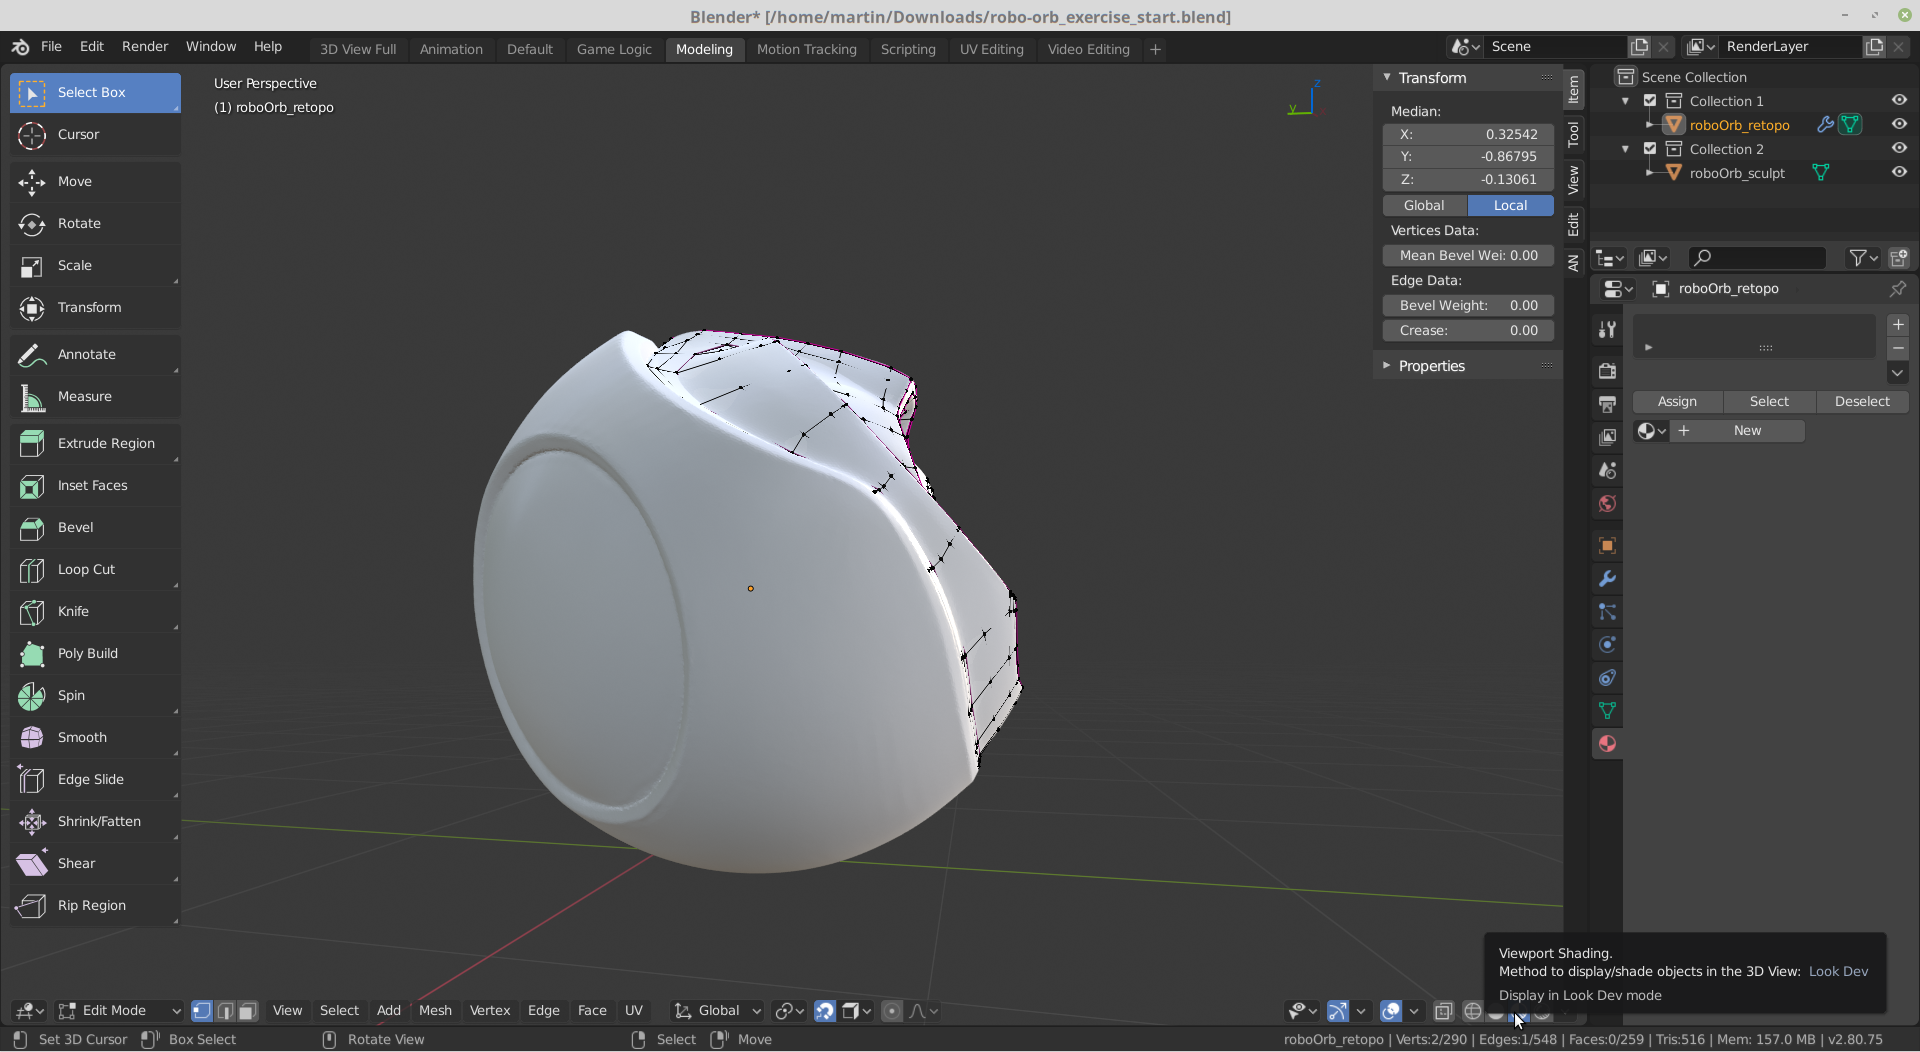Open the Object Data (mesh) properties tab
1920x1052 pixels.
click(1607, 711)
